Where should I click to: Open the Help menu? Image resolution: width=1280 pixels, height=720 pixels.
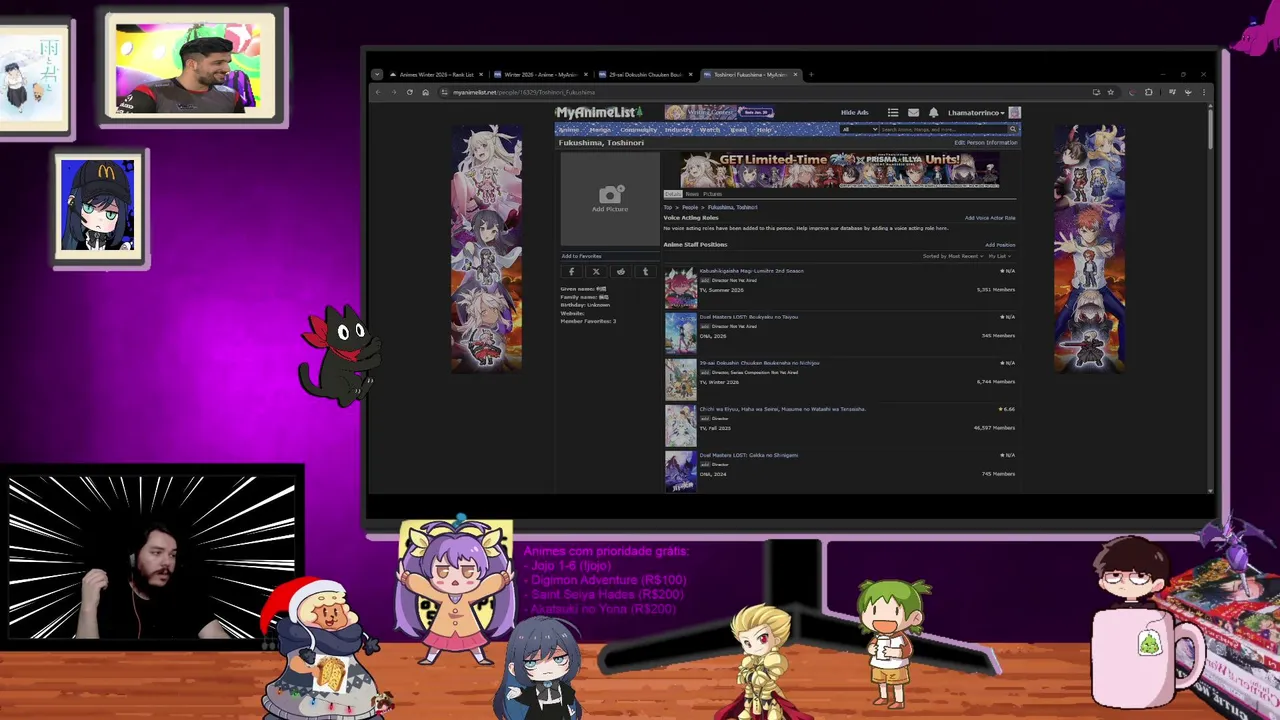pos(764,130)
